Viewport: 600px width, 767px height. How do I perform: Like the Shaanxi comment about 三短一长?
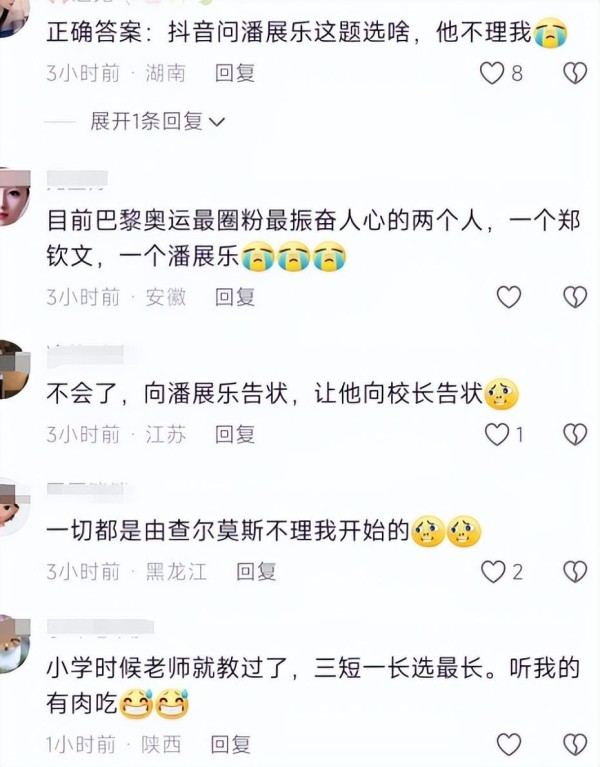click(x=509, y=745)
